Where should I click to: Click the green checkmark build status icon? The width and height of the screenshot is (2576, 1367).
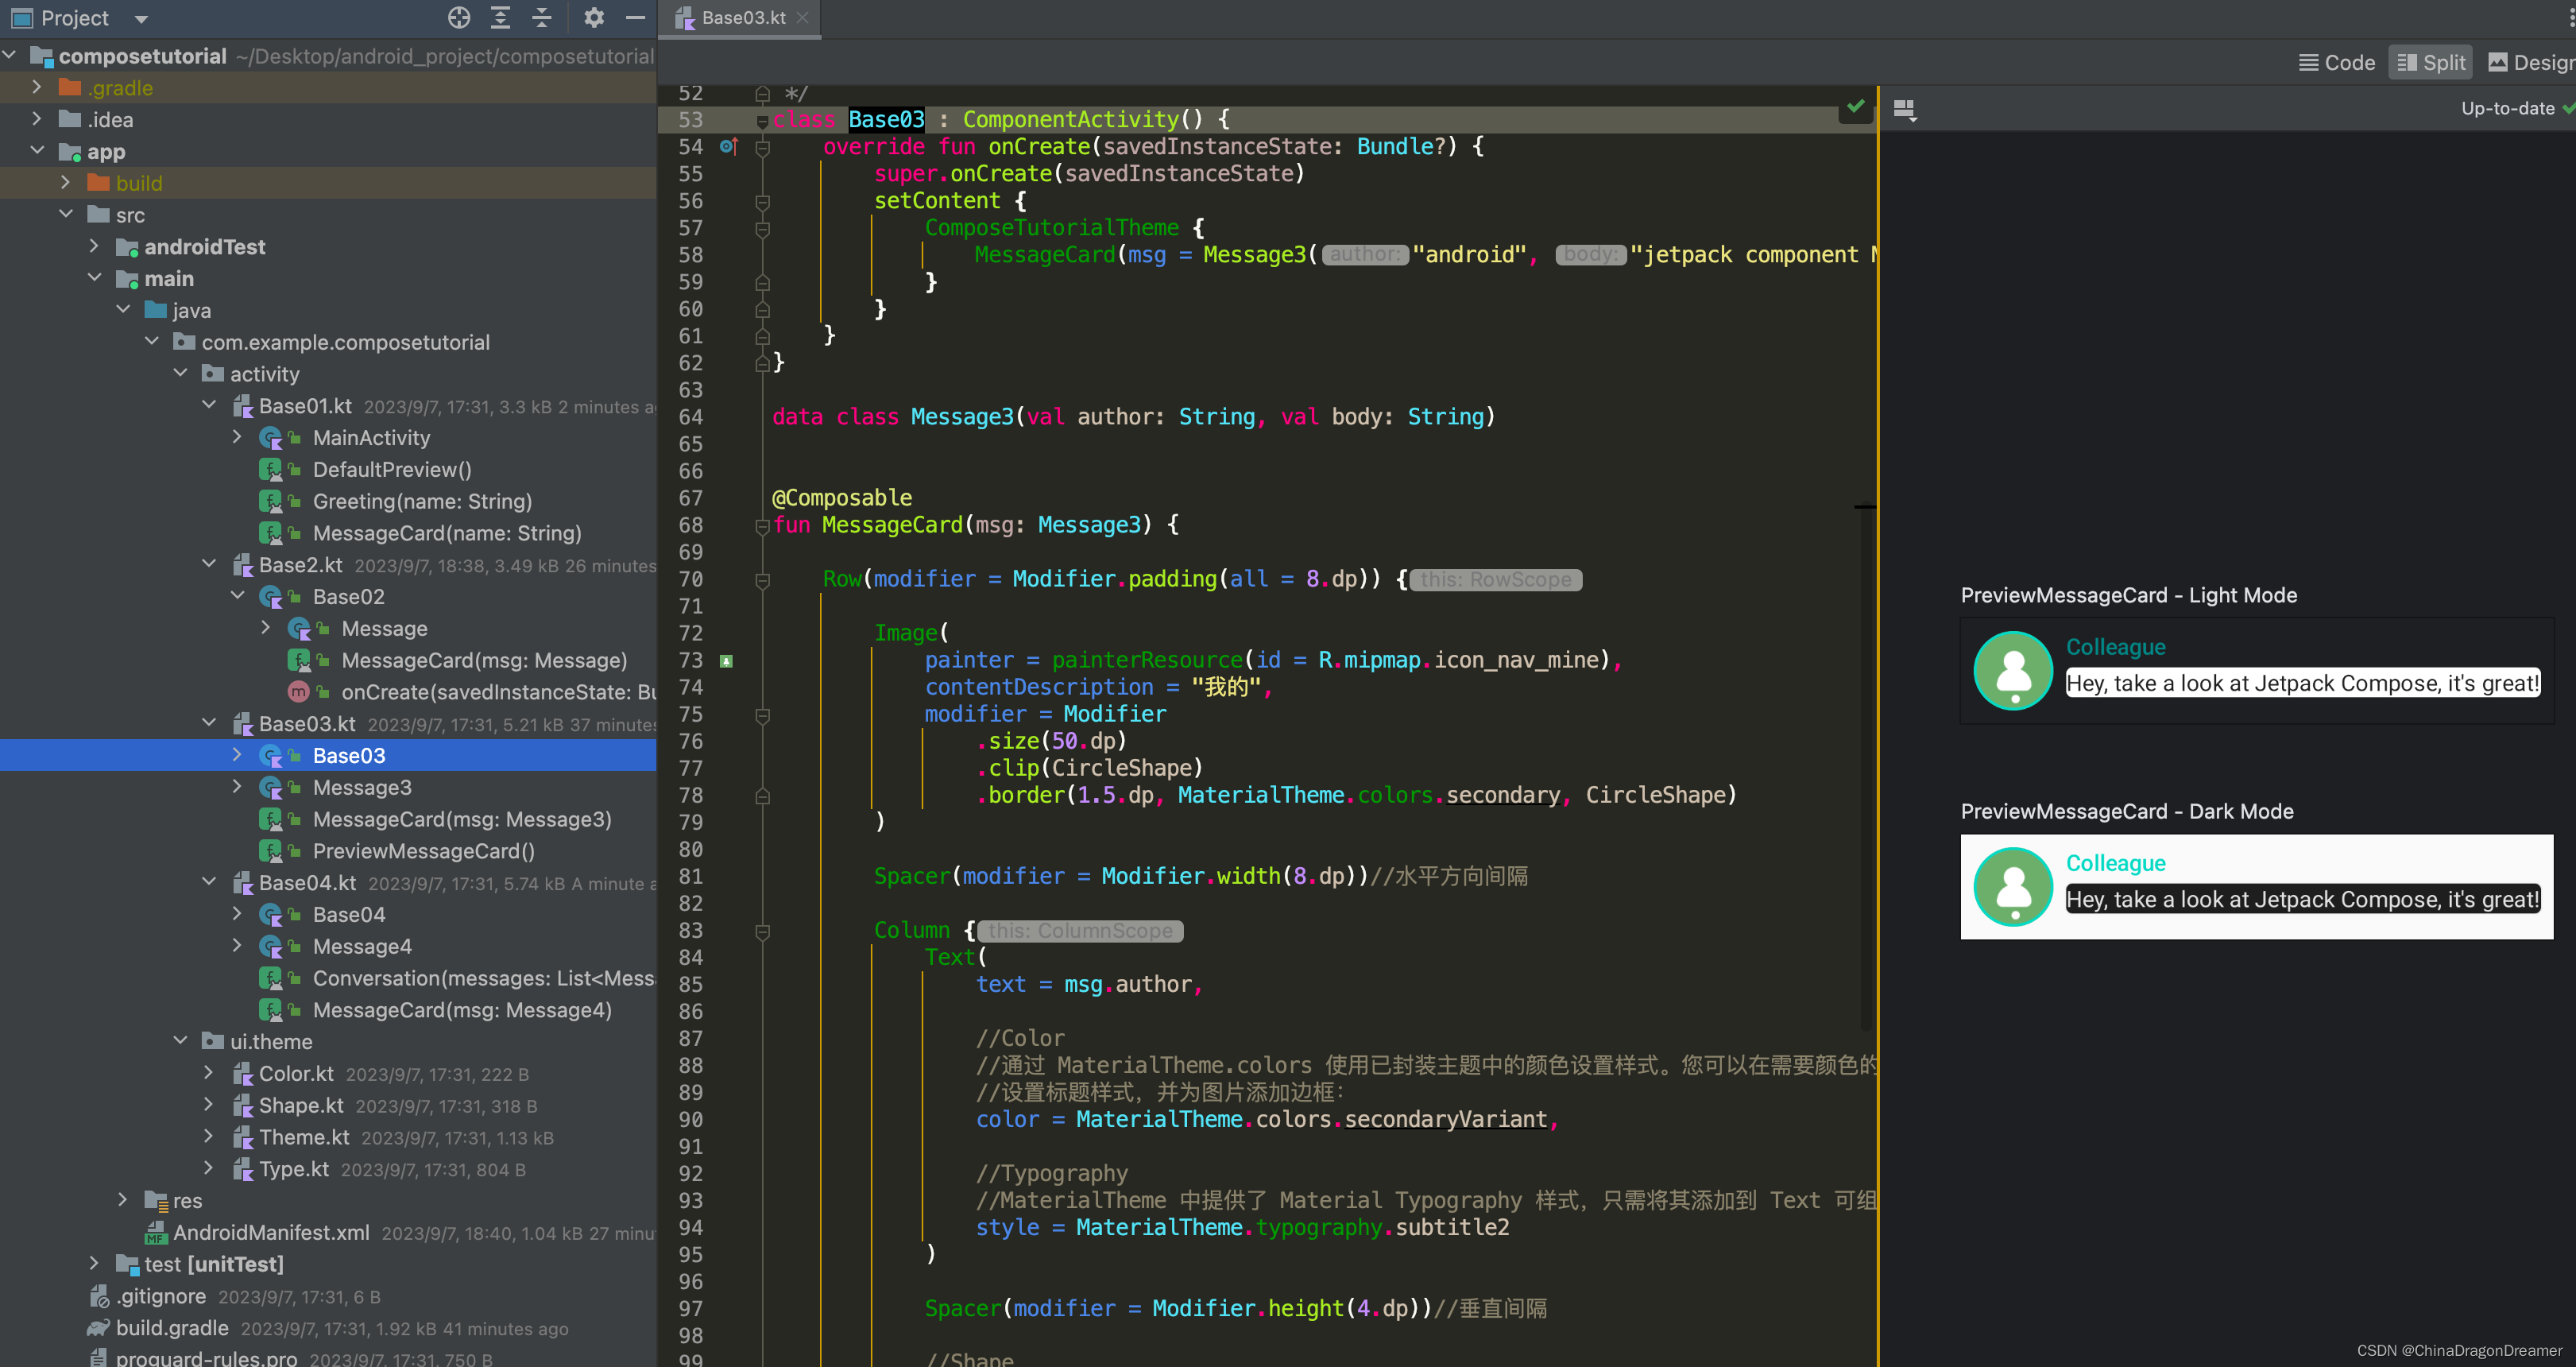pos(1857,106)
